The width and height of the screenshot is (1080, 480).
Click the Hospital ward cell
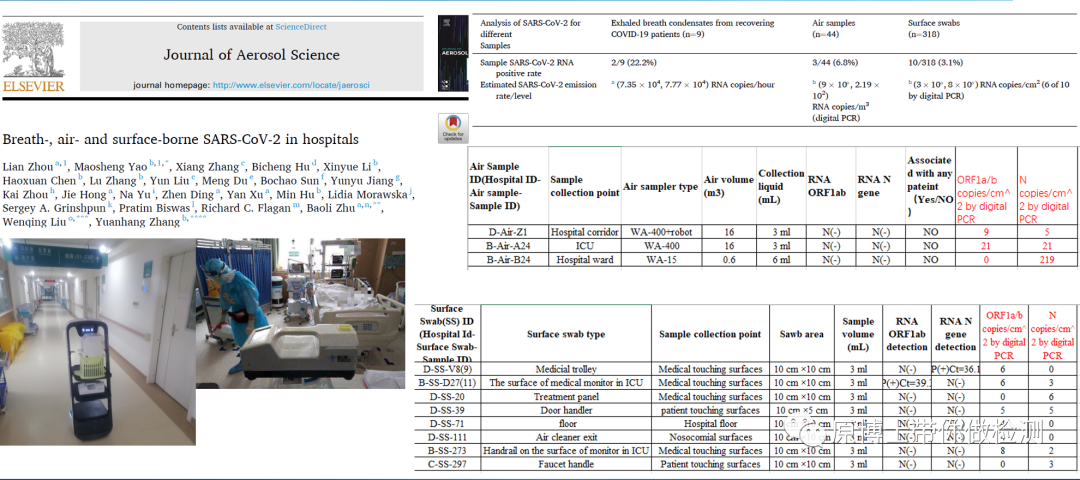[x=585, y=260]
